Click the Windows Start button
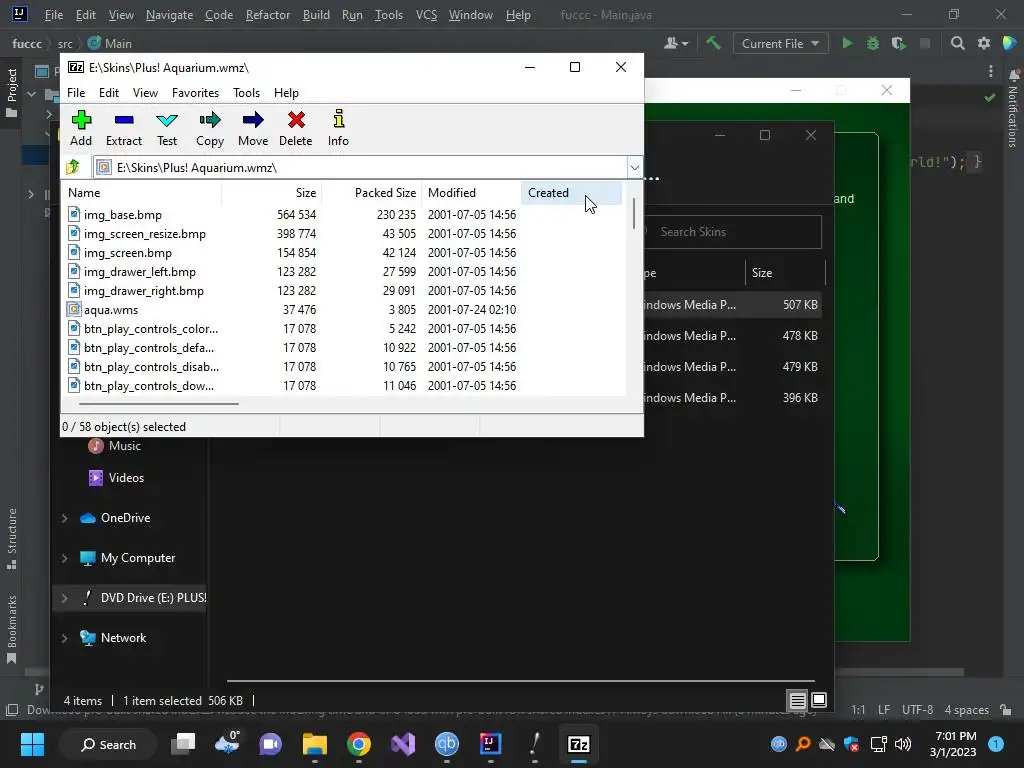1024x768 pixels. 32,744
